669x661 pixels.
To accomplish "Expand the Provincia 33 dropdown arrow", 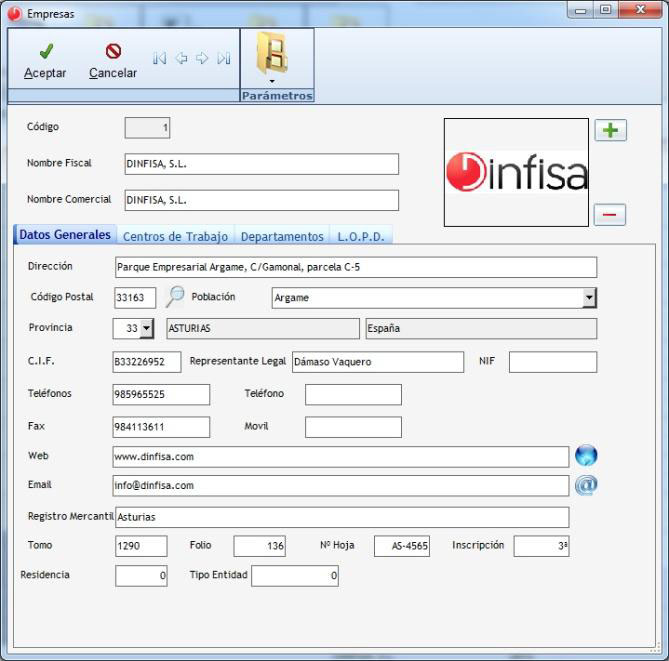I will click(x=146, y=329).
